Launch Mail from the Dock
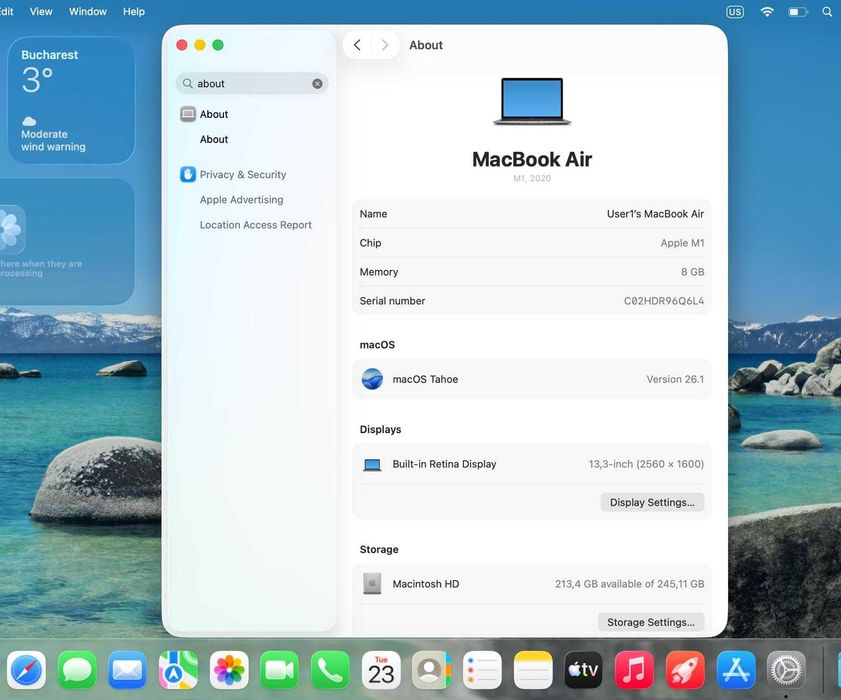The height and width of the screenshot is (700, 841). [127, 669]
